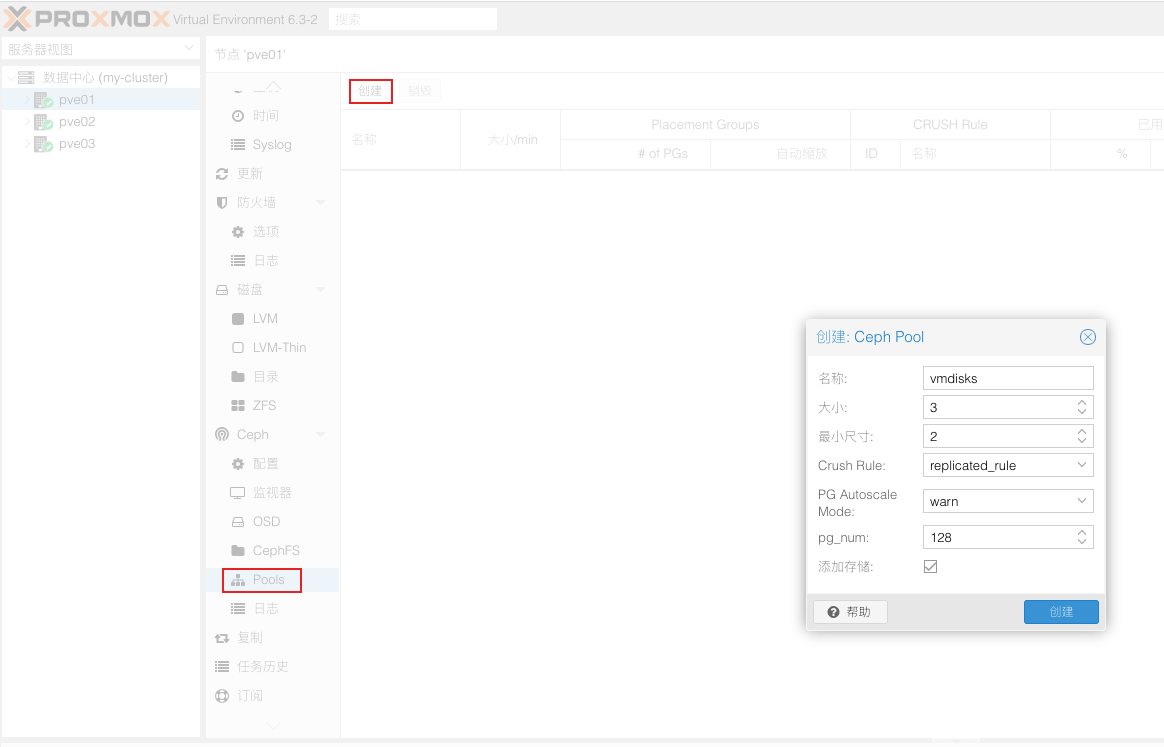Click the blue 创建 dialog button

(x=1061, y=612)
